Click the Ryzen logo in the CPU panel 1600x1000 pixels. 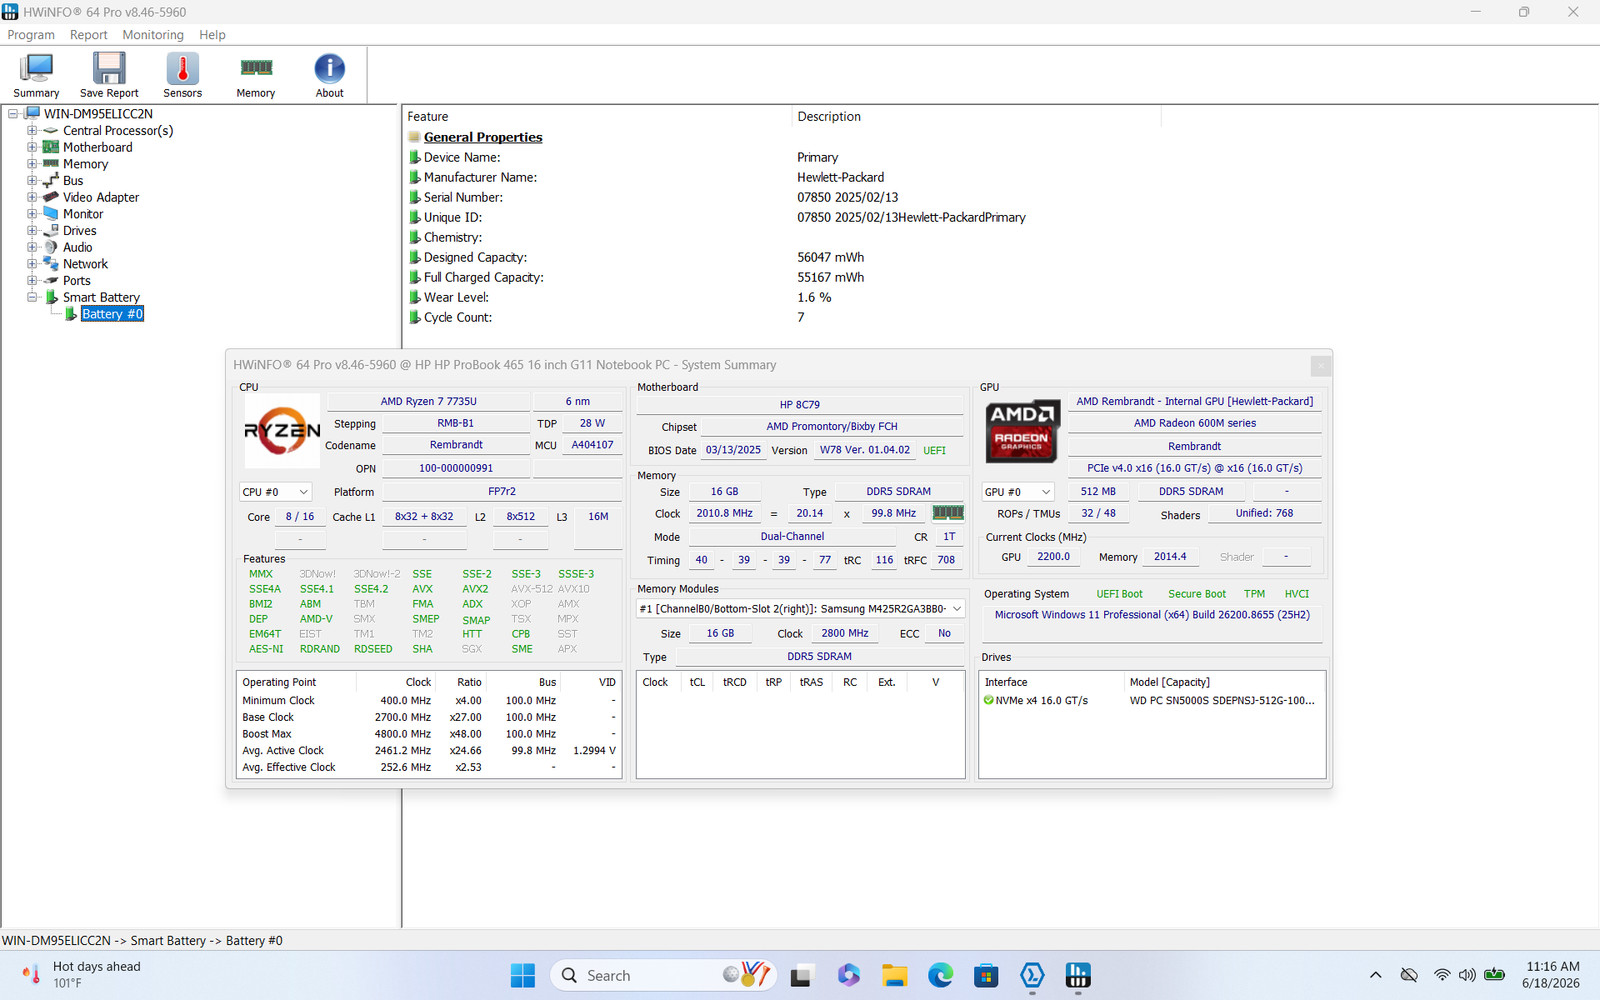click(x=282, y=431)
